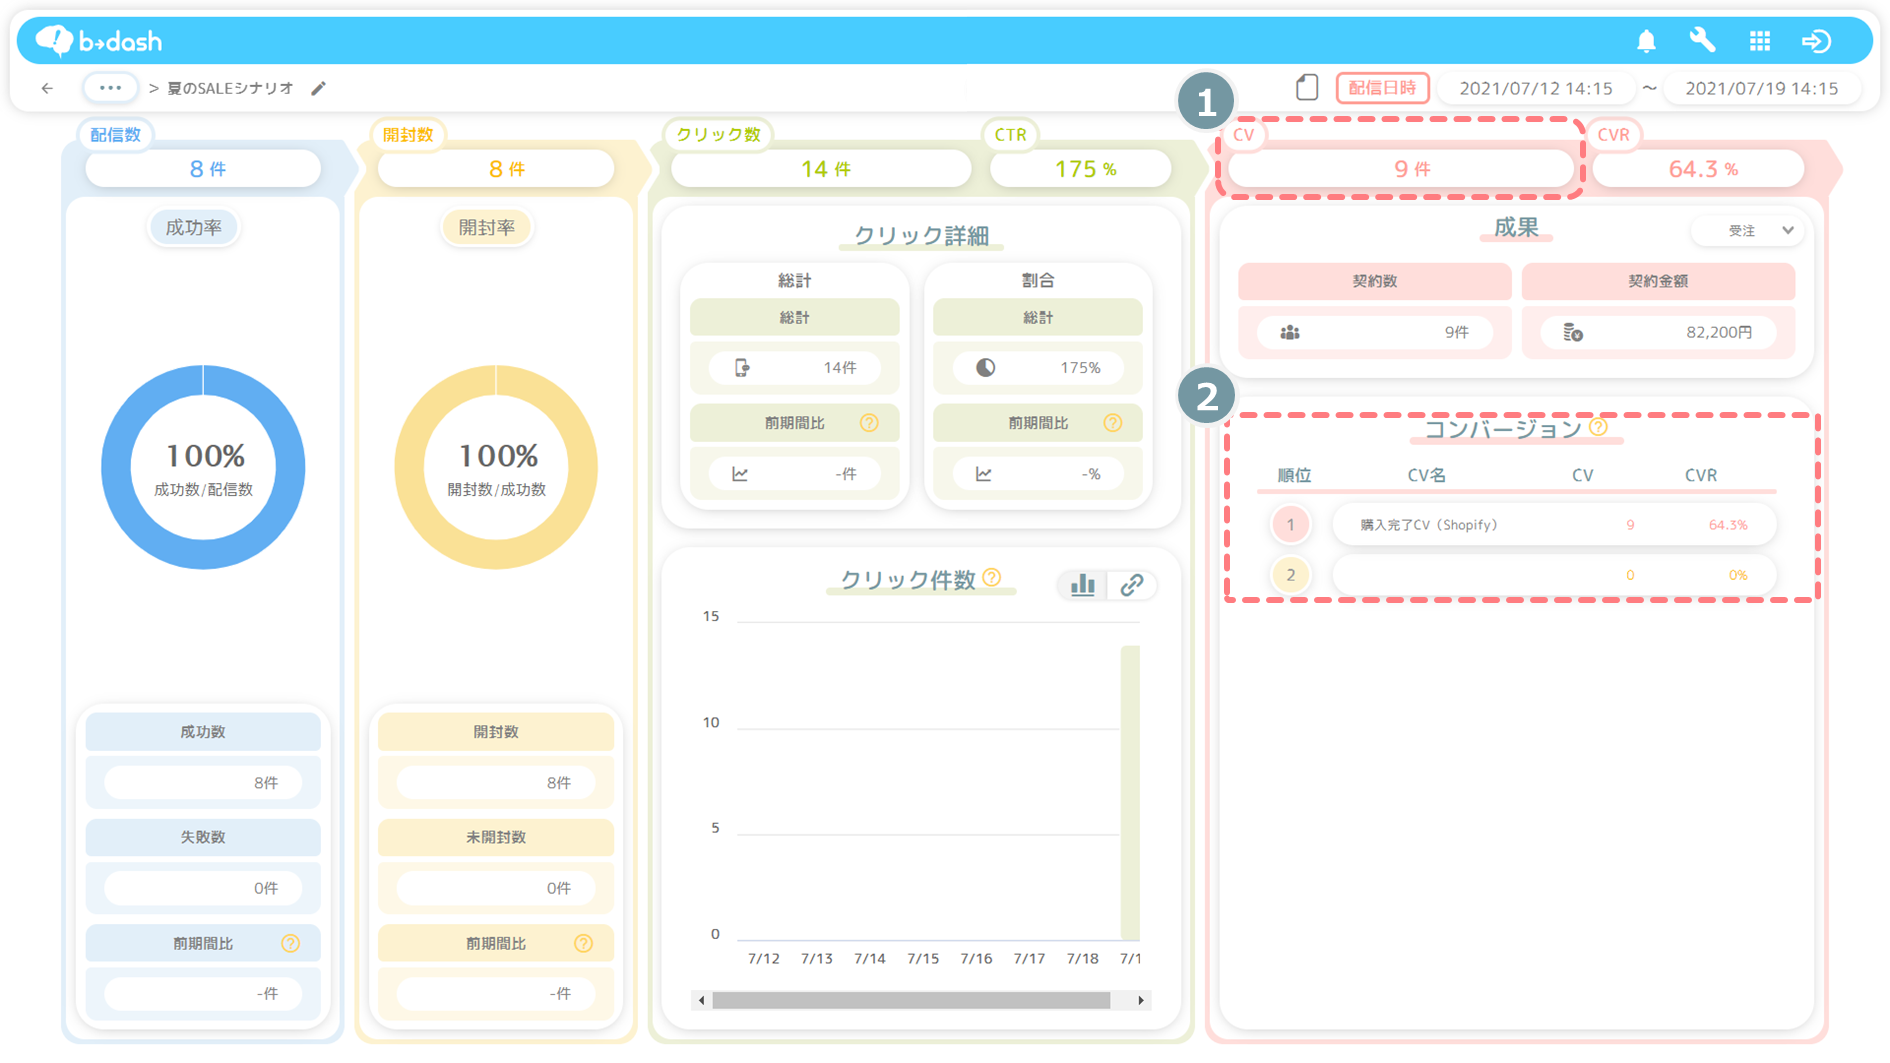Select the CTR stage label
Screen dimensions: 1890x1063
1010,135
